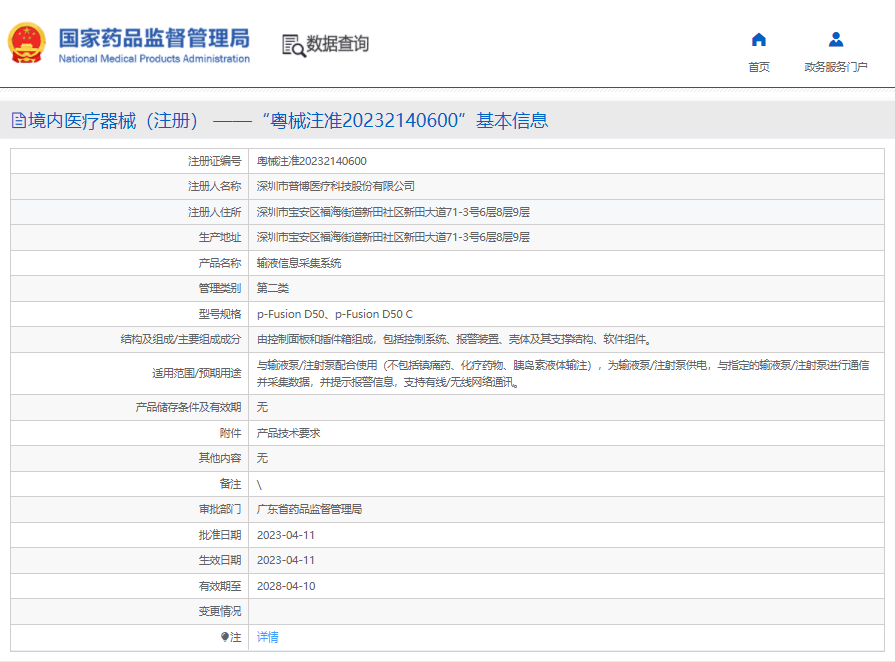The height and width of the screenshot is (662, 895).
Task: Click the 注册人住所 row label
Action: pos(215,212)
